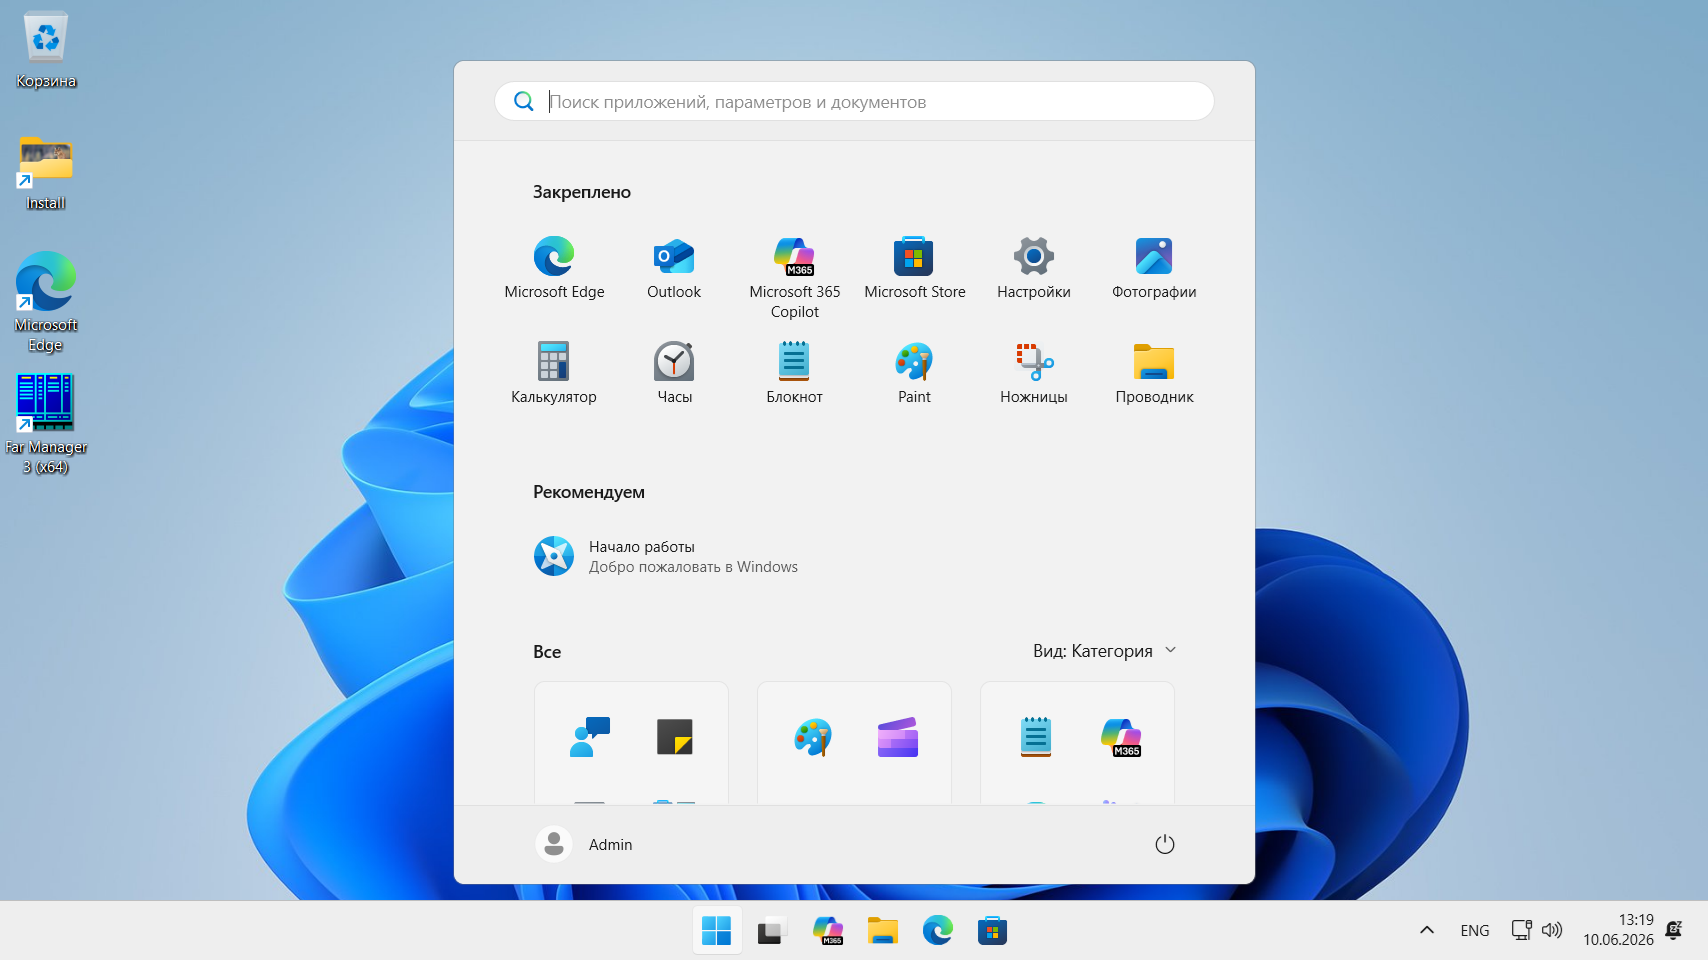
Task: Select Far Manager 3 (x64) shortcut
Action: pos(46,424)
